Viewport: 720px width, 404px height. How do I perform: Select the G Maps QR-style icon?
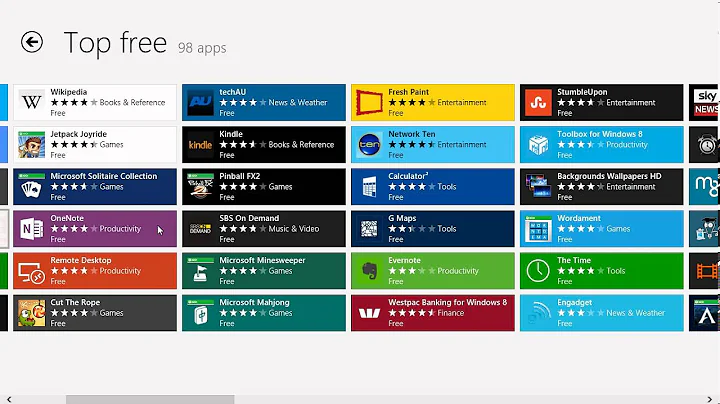(370, 229)
